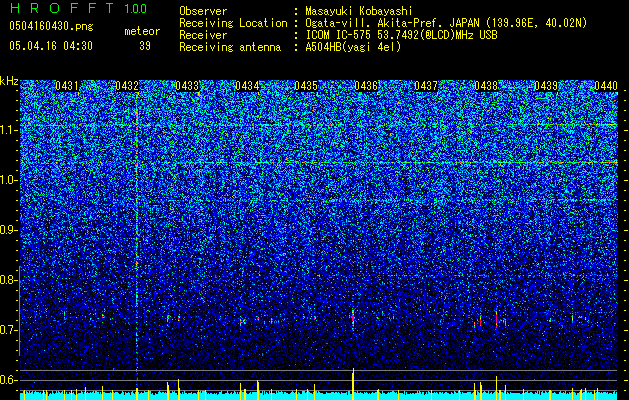Image resolution: width=629 pixels, height=400 pixels.
Task: Click the Receiving Location label
Action: click(x=233, y=23)
